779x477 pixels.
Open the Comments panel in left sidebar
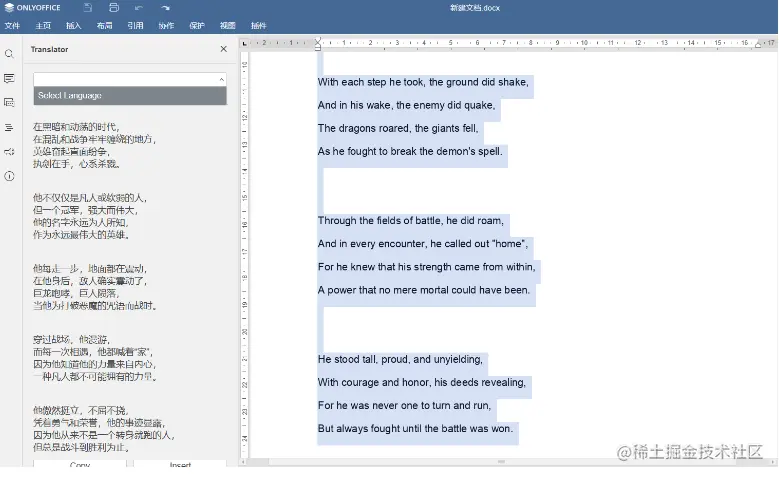(x=9, y=78)
